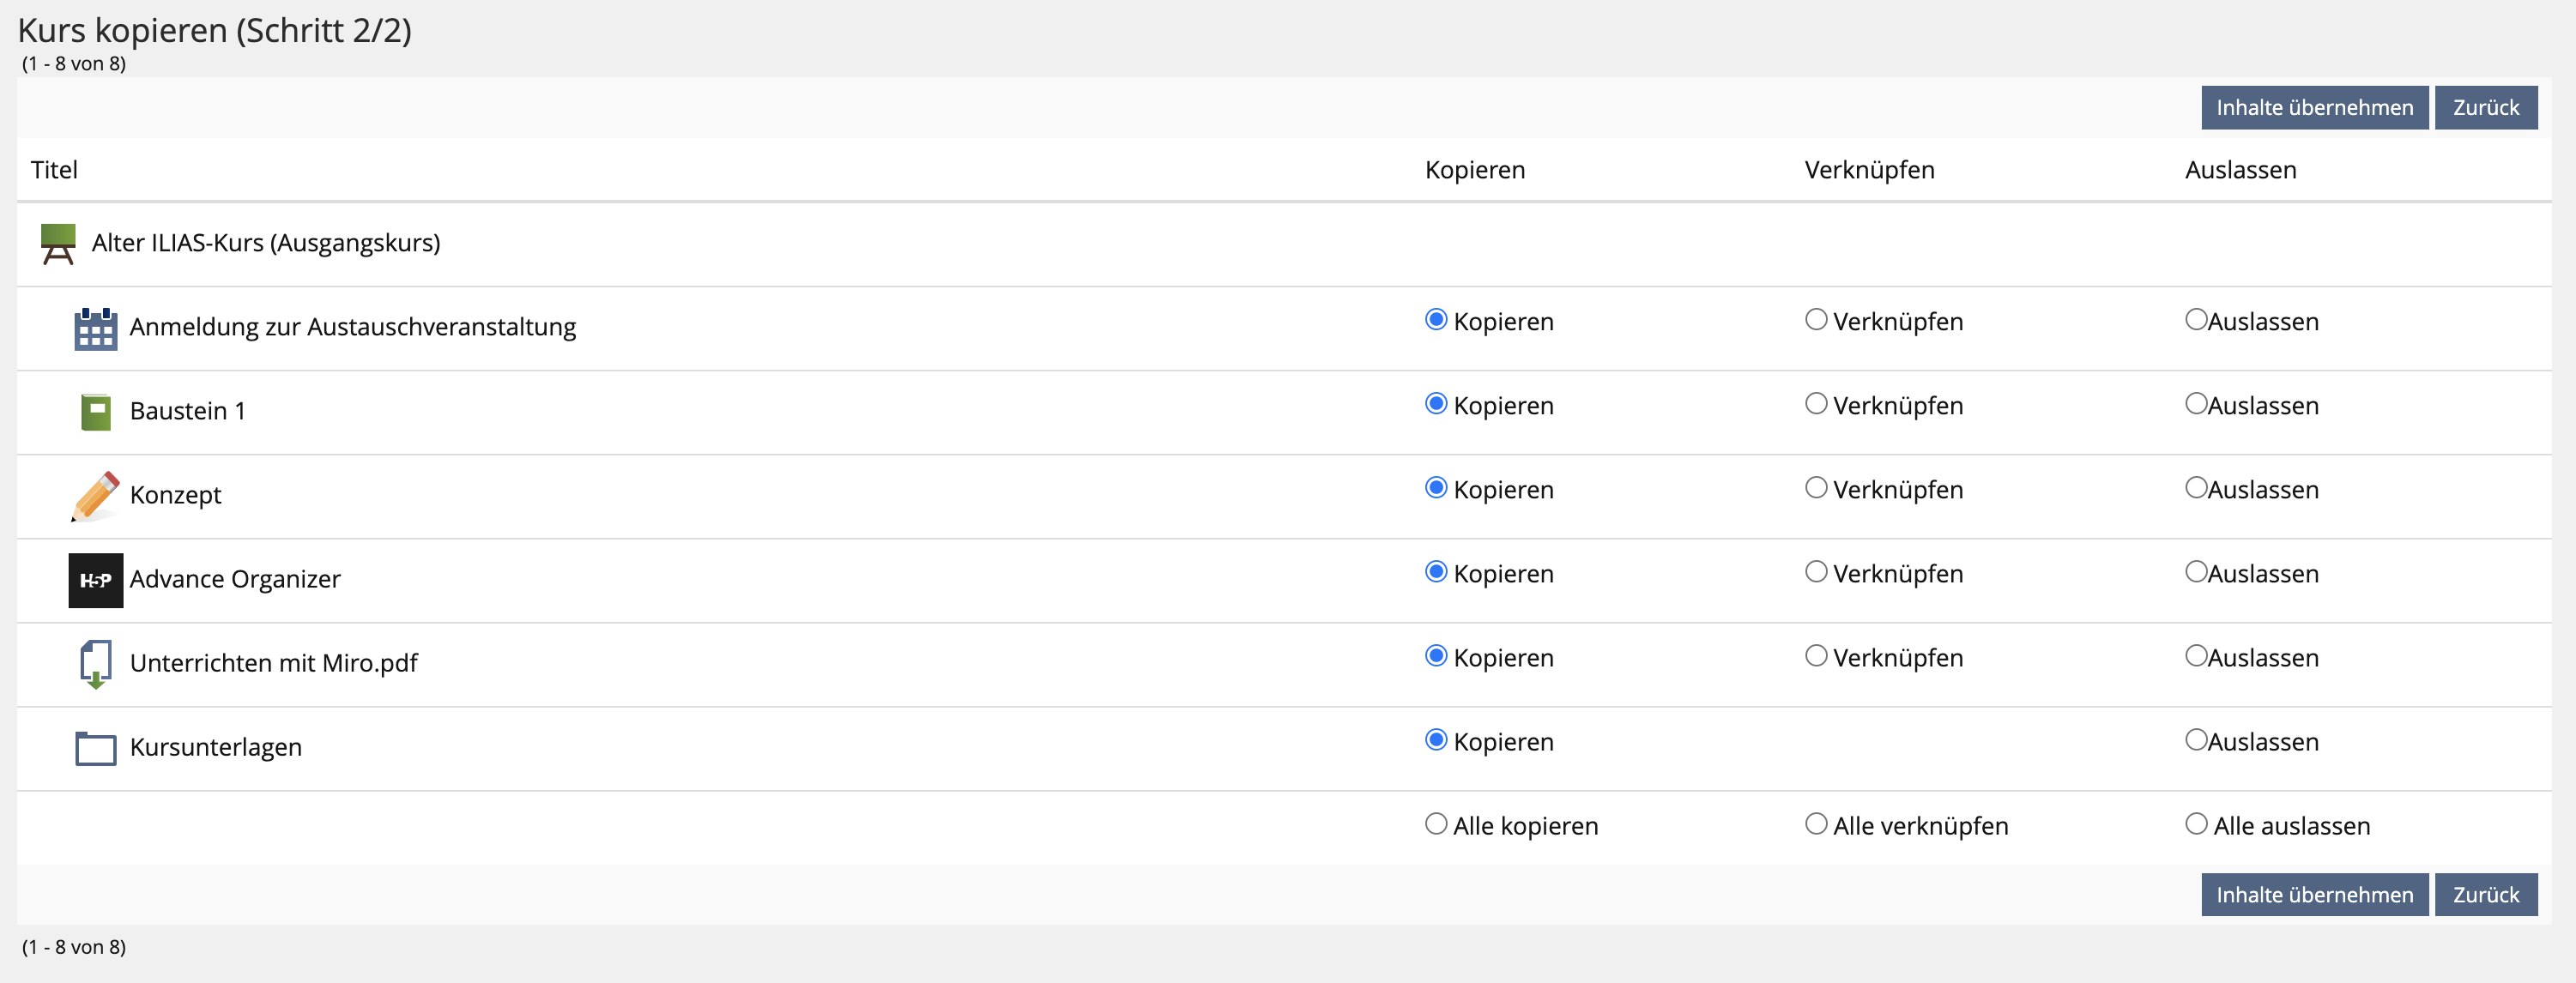The image size is (2576, 983).
Task: Choose the Alle auslassen radio button
Action: coord(2196,824)
